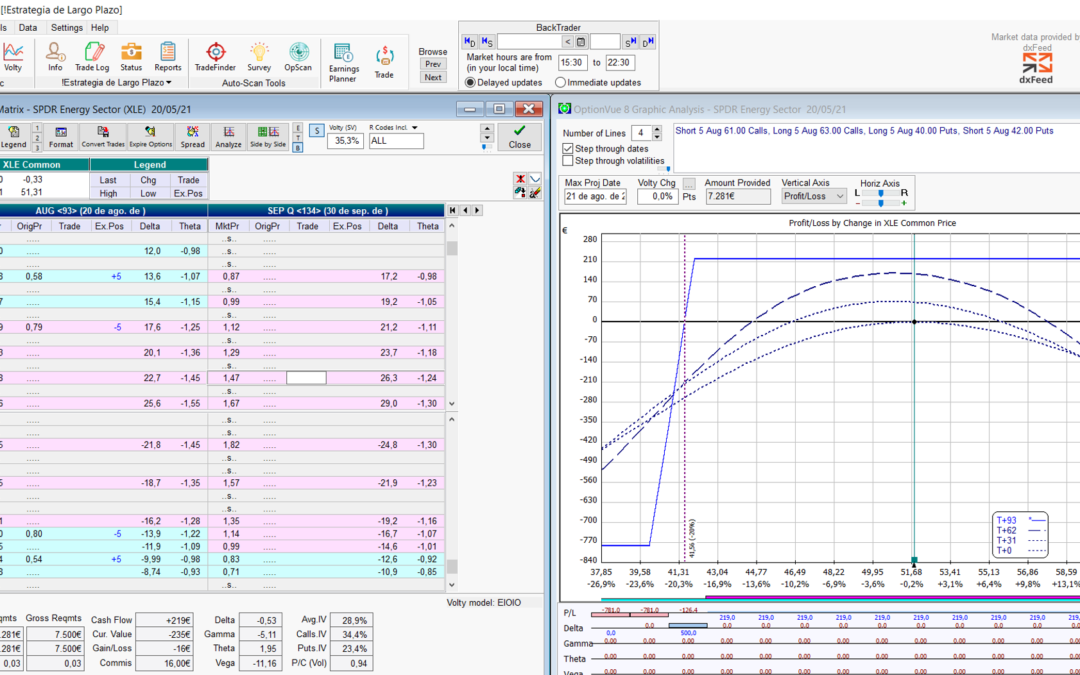Open the Status toolbox icon

pos(131,57)
